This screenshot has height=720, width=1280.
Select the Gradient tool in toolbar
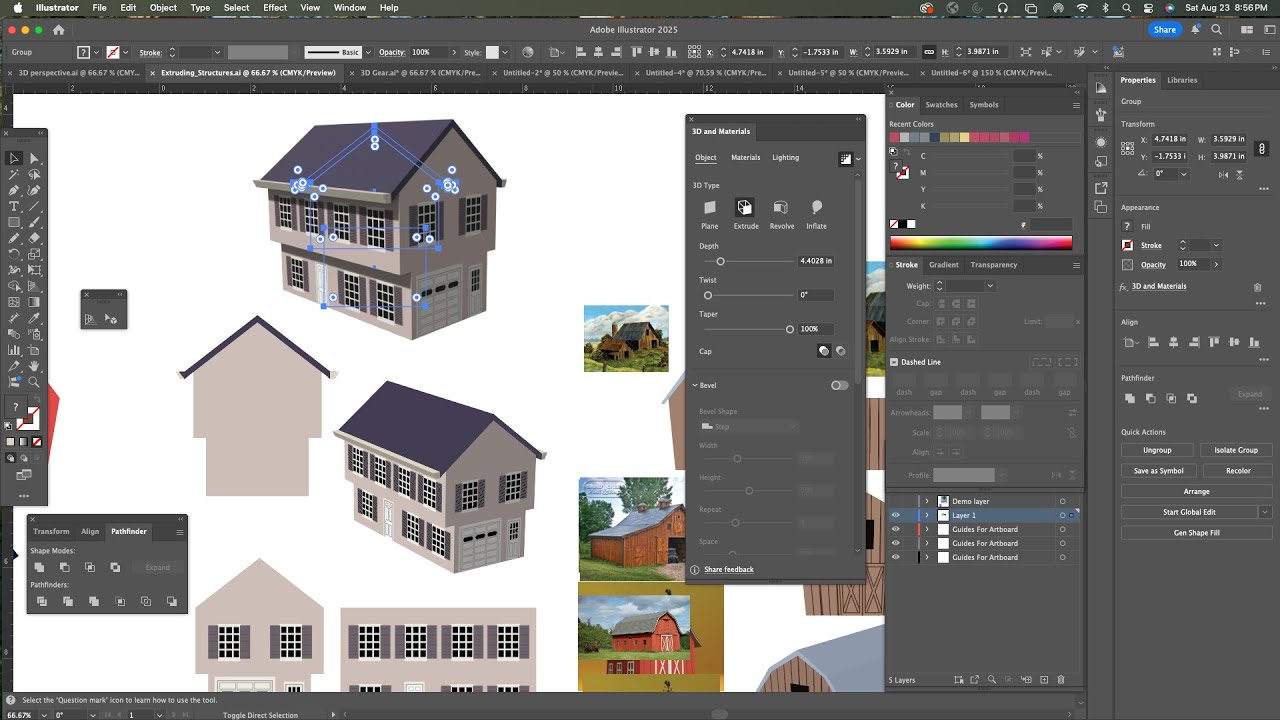click(34, 302)
